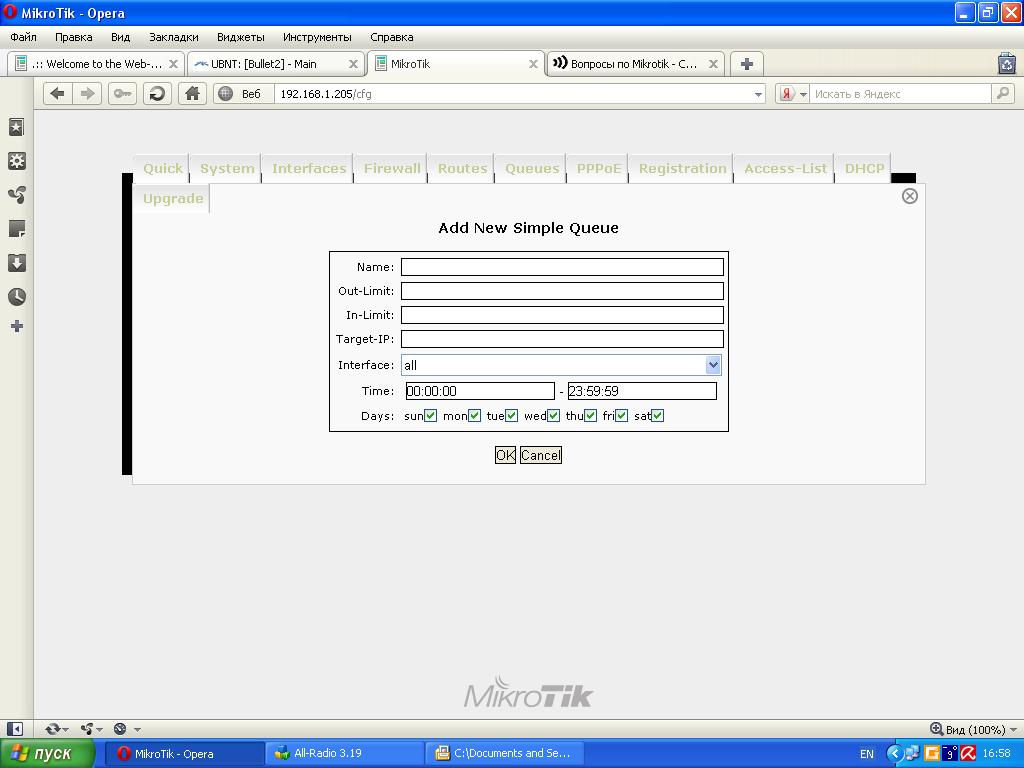Click the Cancel button
The height and width of the screenshot is (768, 1024).
(541, 455)
